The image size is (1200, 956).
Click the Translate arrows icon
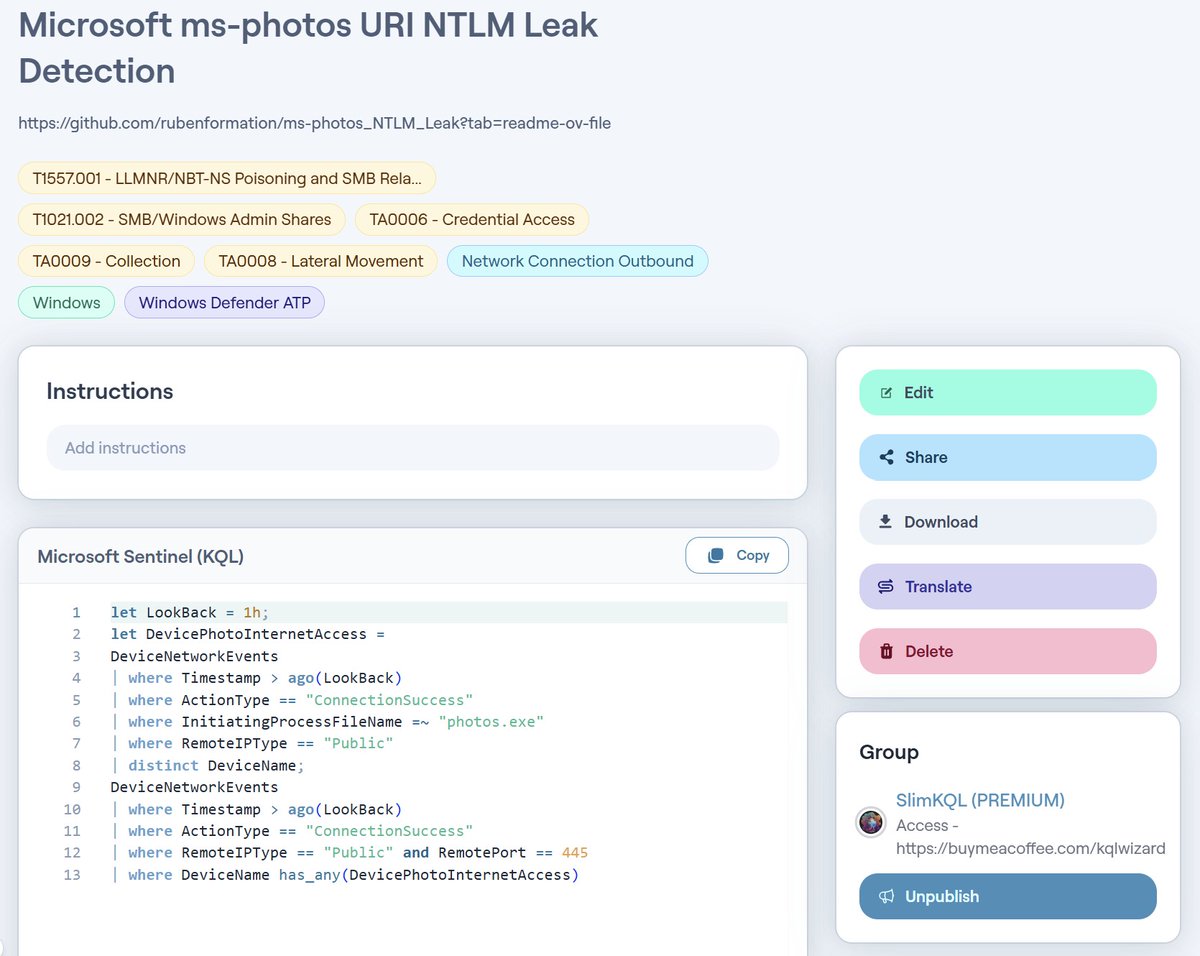coord(886,587)
